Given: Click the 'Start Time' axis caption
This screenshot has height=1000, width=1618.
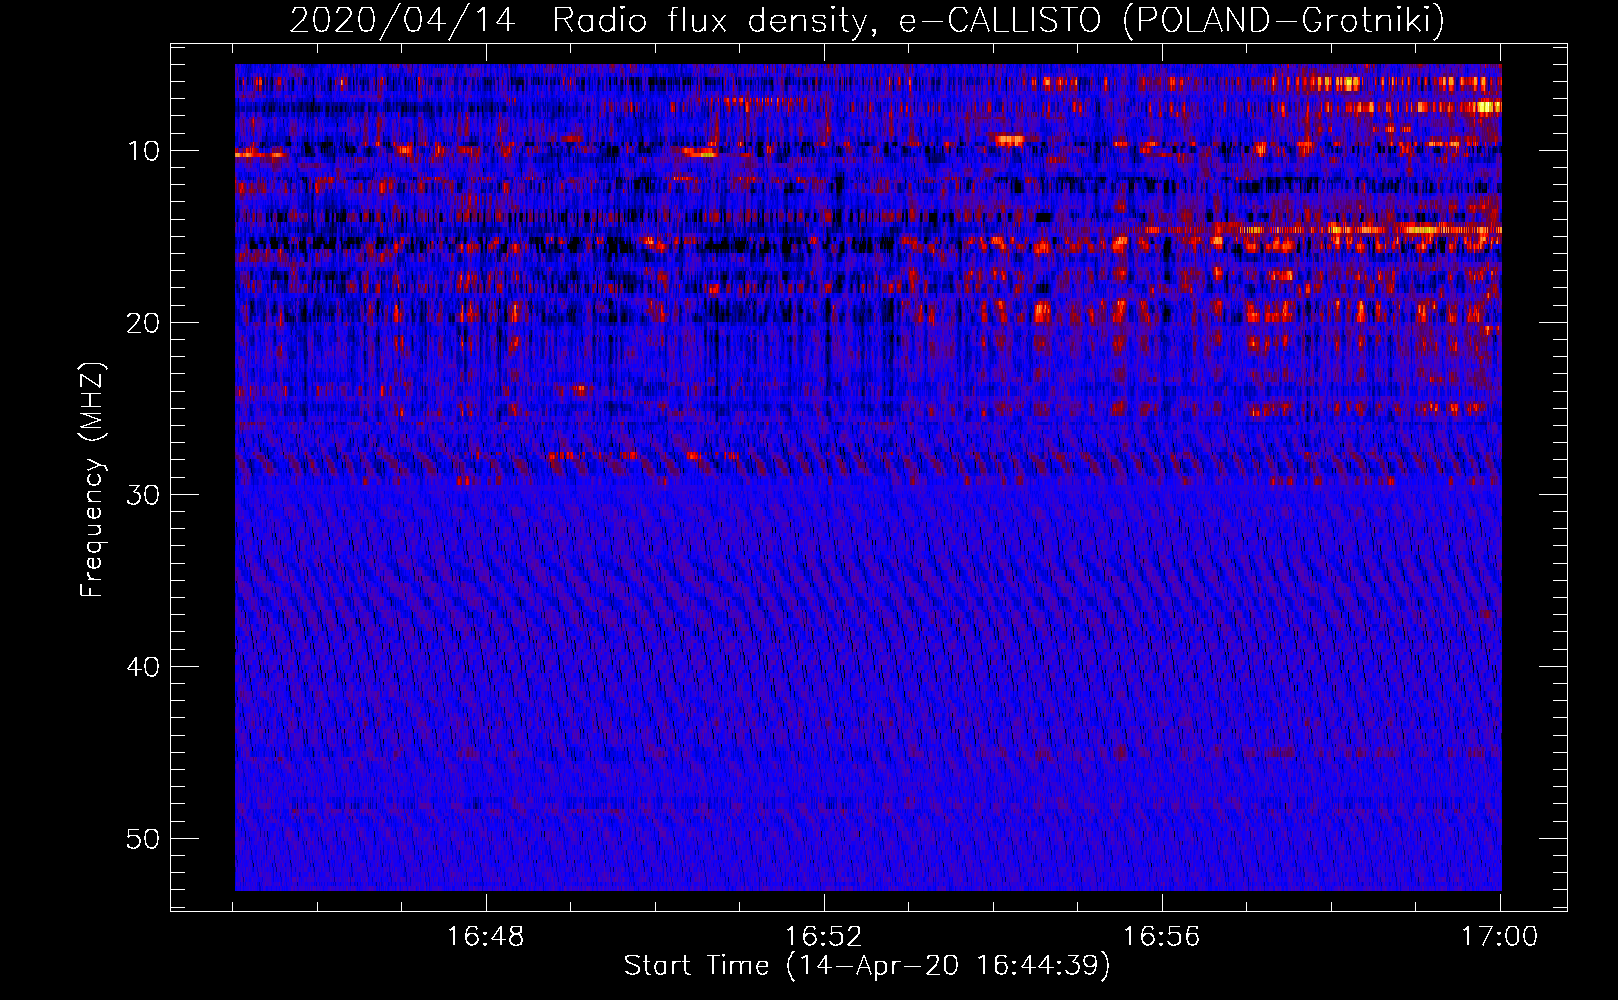Looking at the screenshot, I should point(867,966).
